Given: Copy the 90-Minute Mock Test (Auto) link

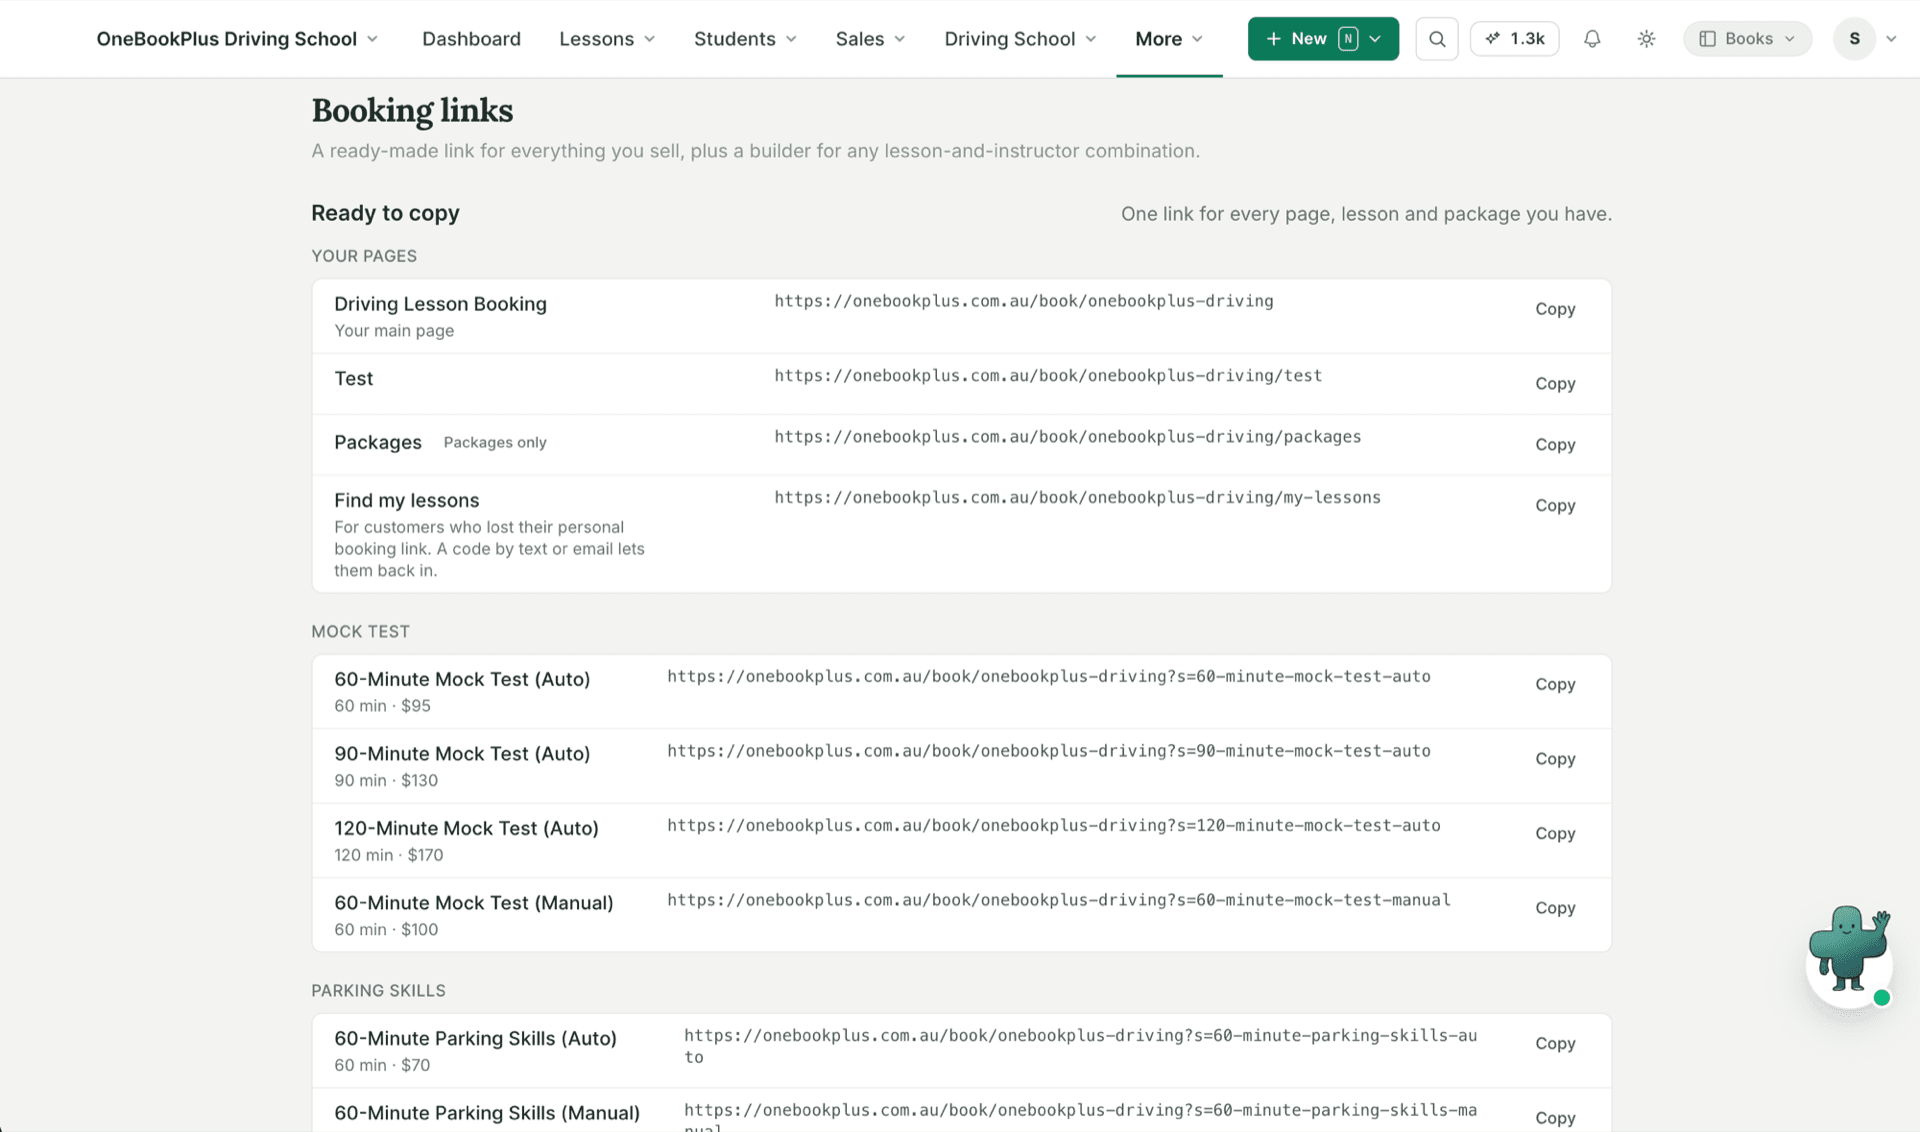Looking at the screenshot, I should [1555, 759].
